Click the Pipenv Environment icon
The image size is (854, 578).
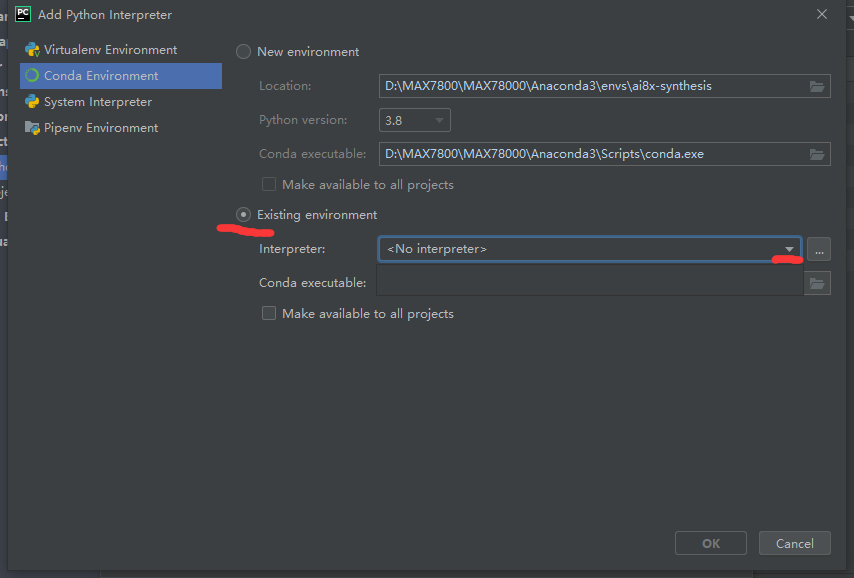[32, 128]
